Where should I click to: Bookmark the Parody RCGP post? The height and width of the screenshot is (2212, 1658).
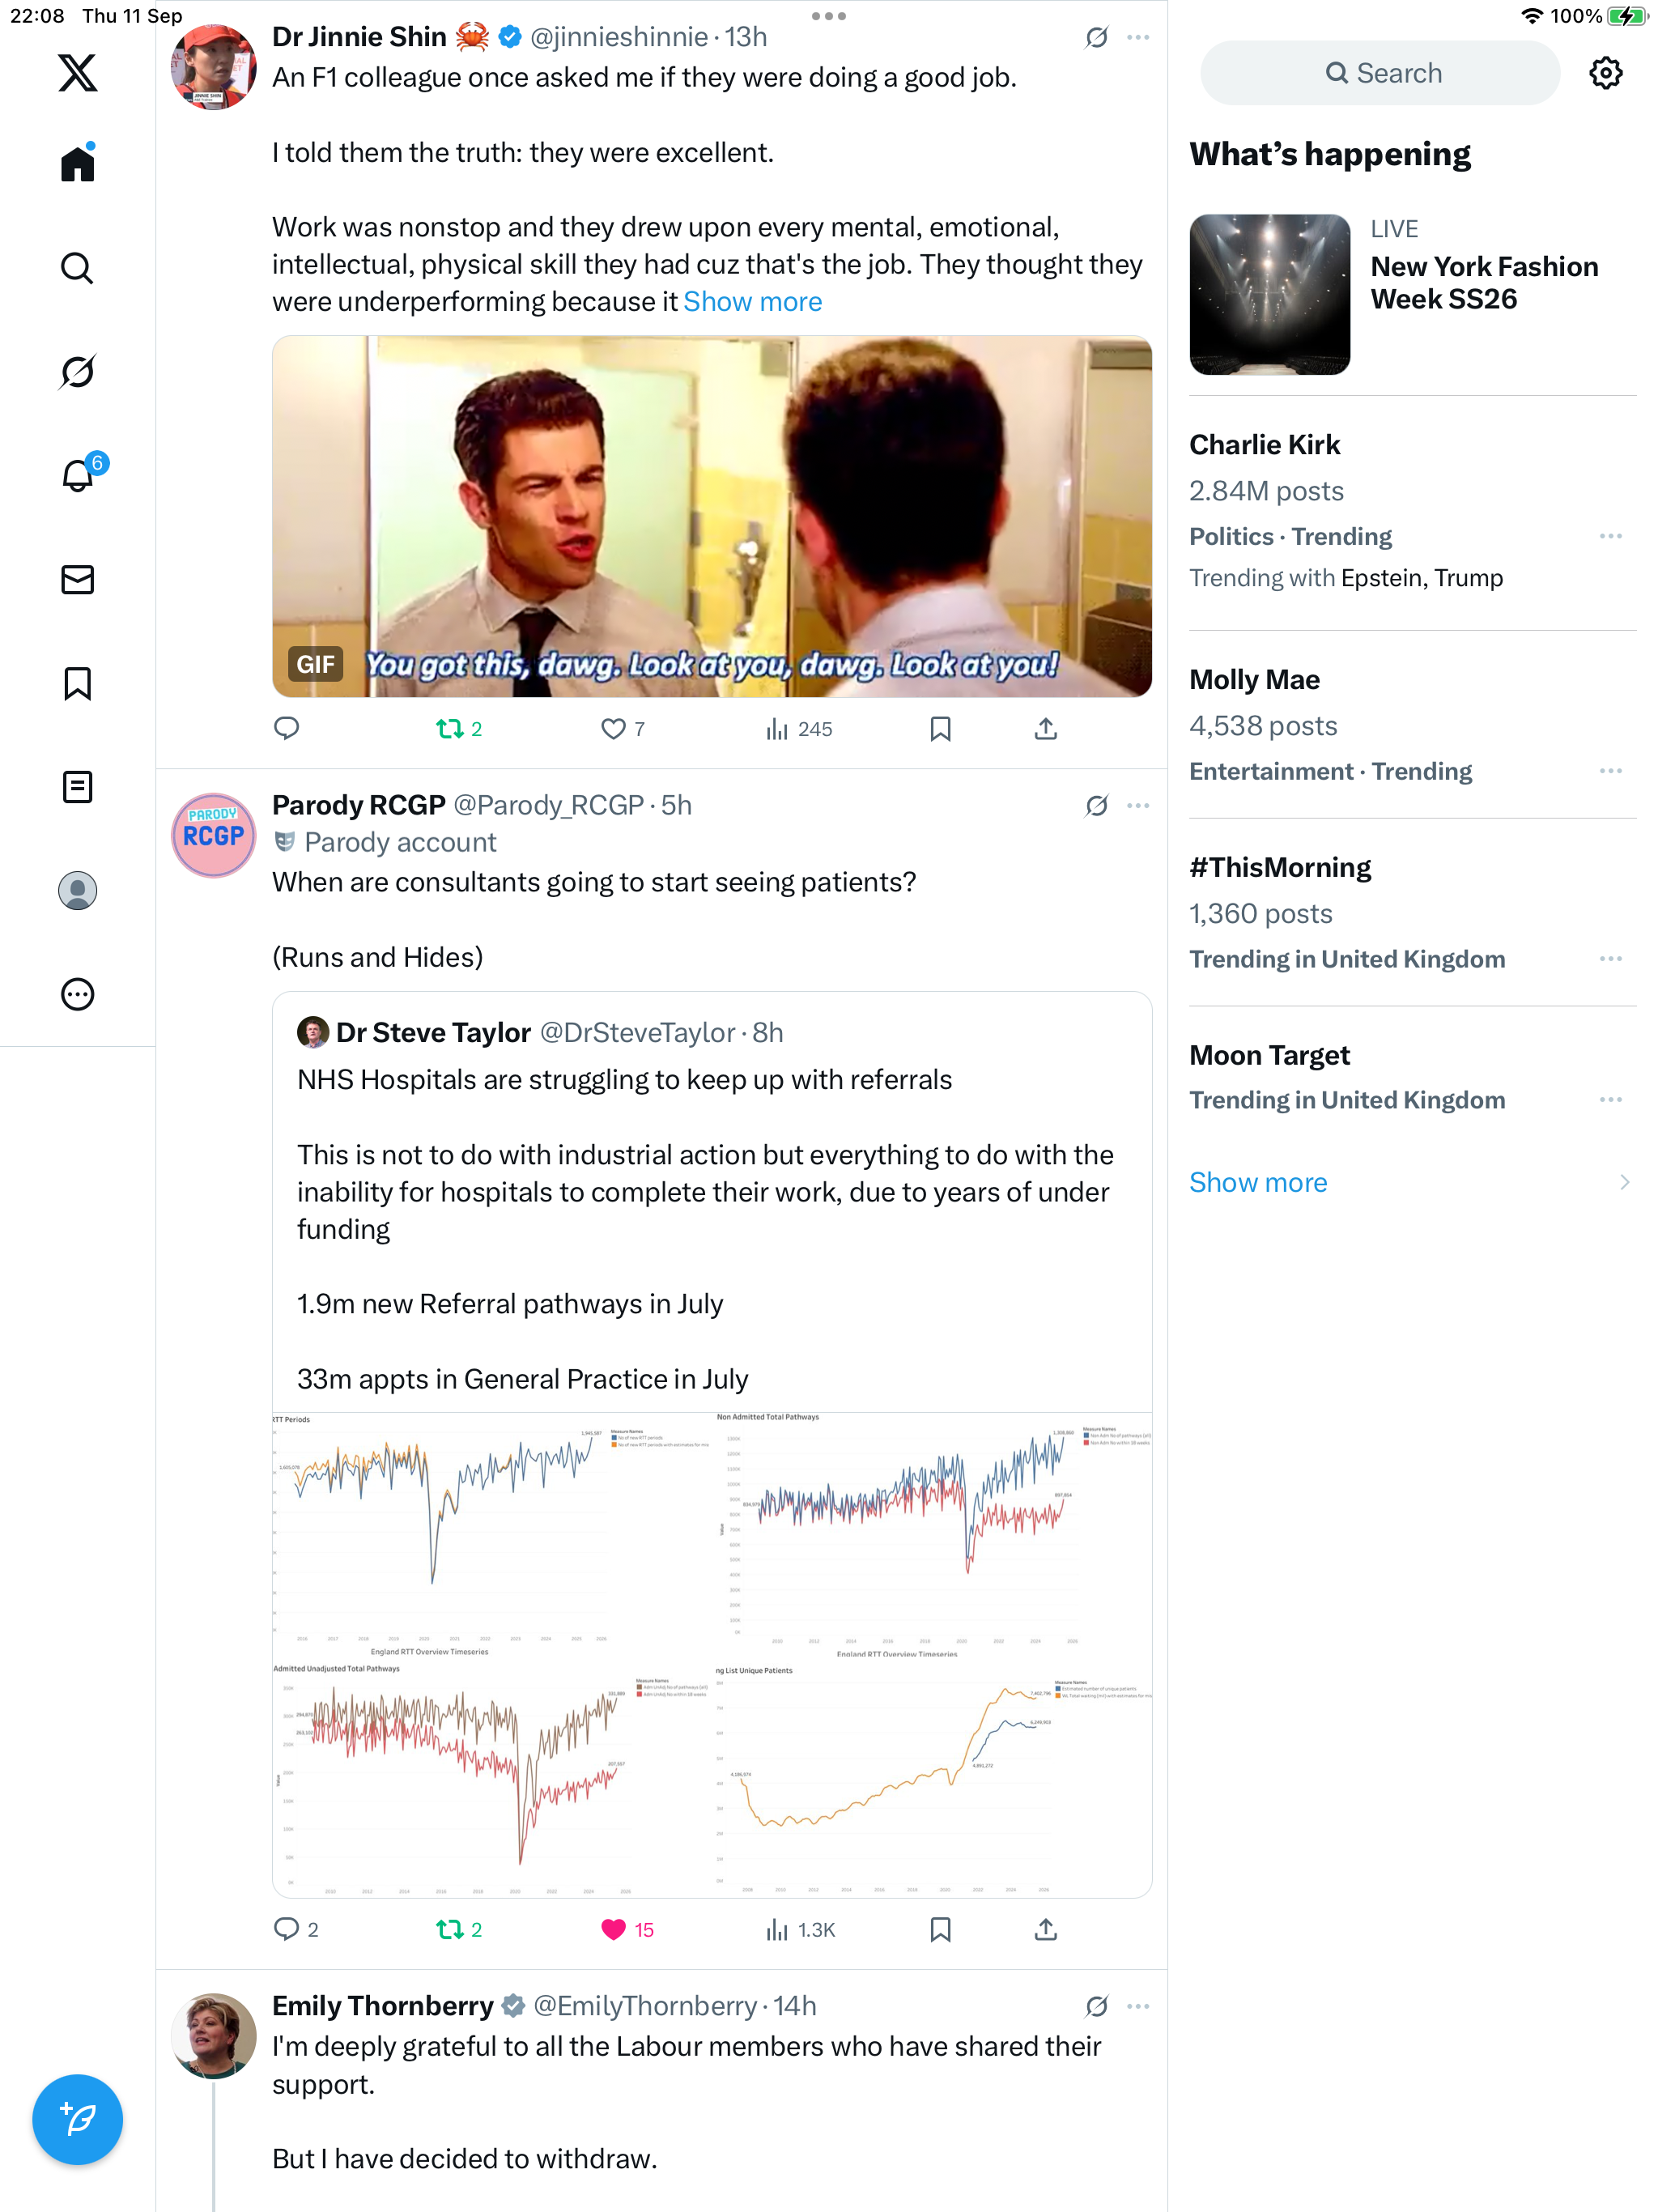[940, 1930]
